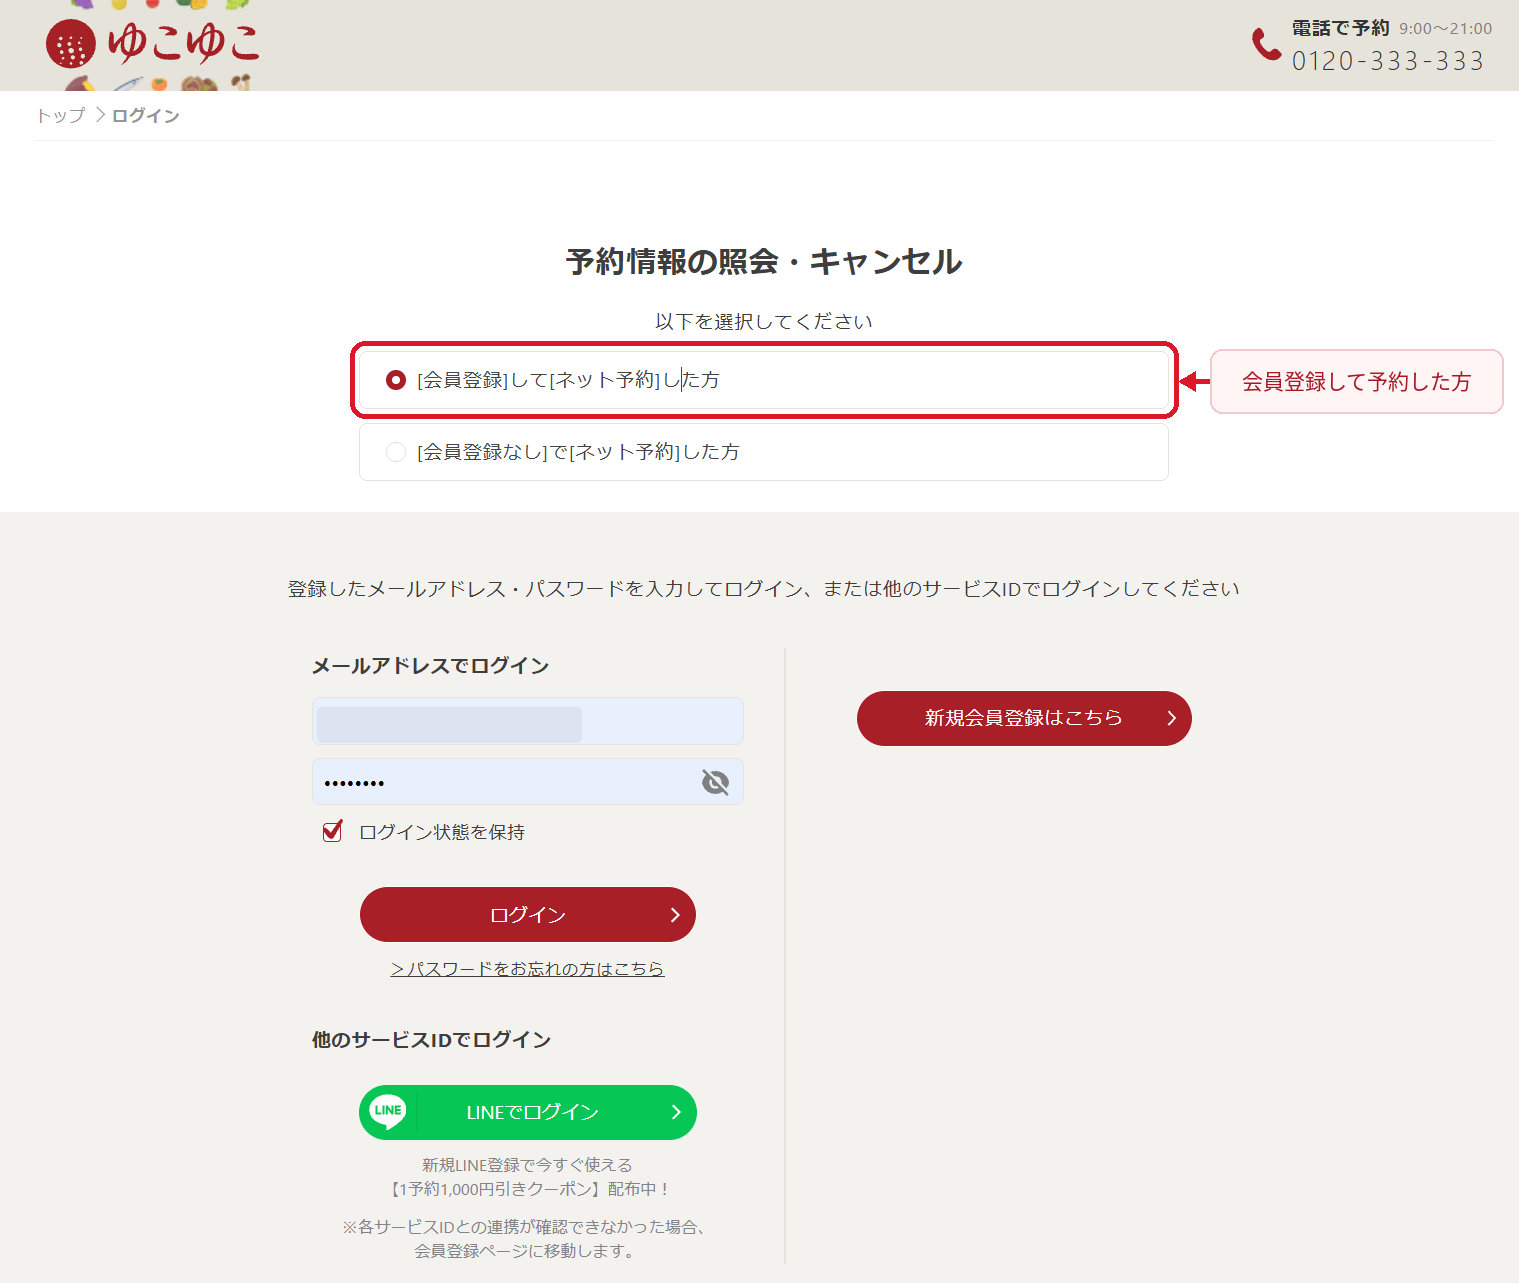This screenshot has height=1283, width=1519.
Task: Log in with LINEでログイン button
Action: point(528,1112)
